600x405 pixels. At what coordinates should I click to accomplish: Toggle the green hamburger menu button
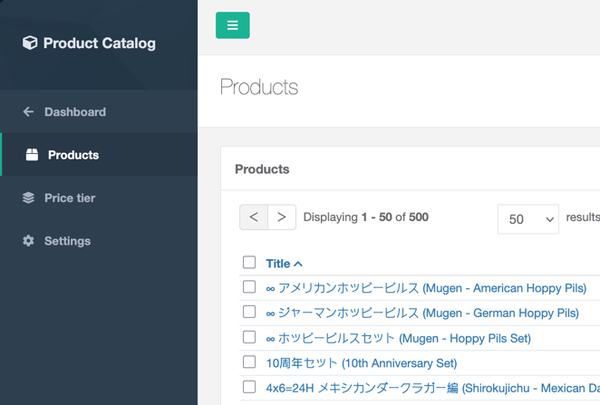(x=233, y=25)
